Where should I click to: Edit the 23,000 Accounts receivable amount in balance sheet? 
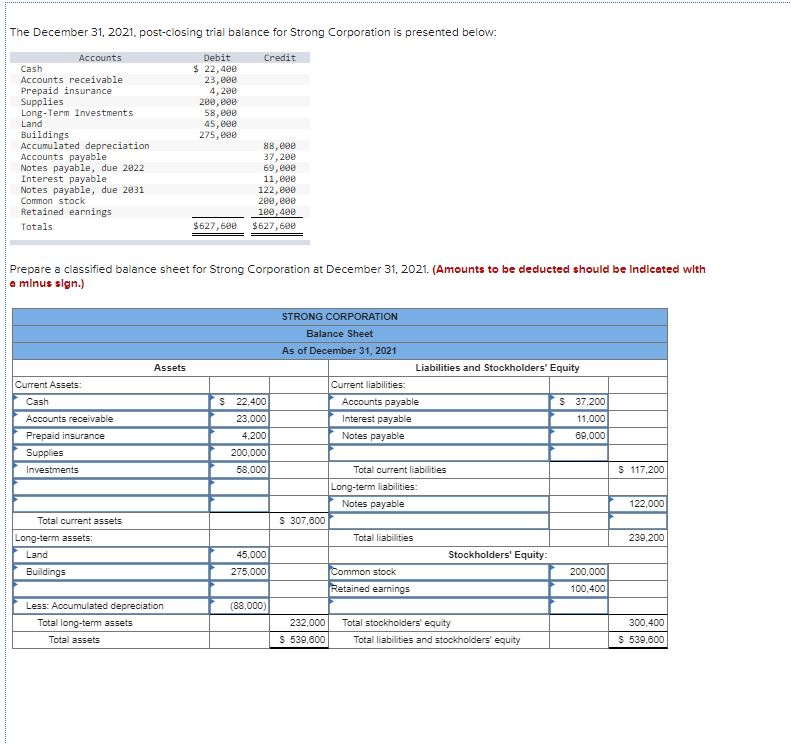click(240, 419)
